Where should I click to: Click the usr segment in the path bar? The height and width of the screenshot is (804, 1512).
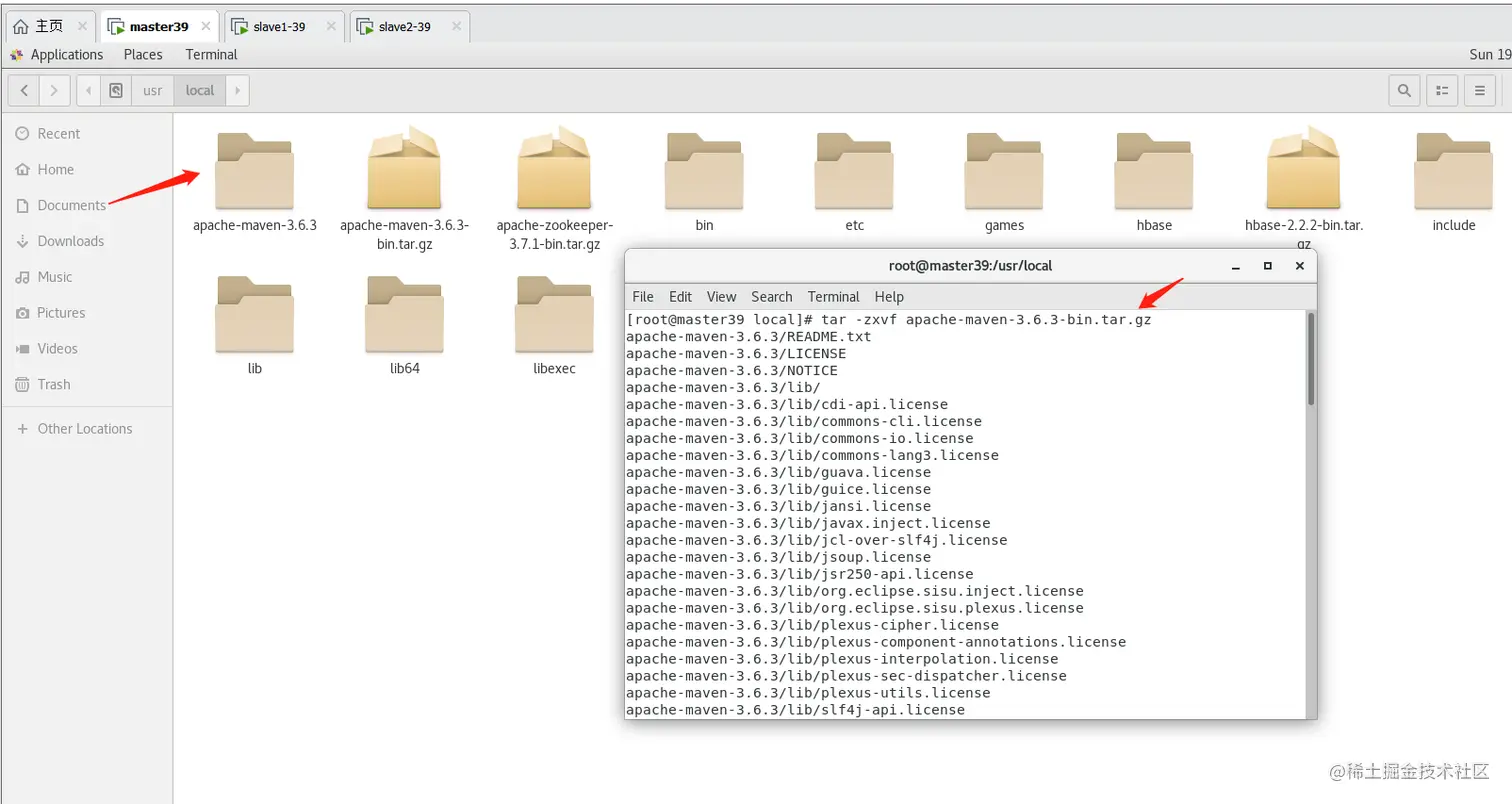pos(152,90)
